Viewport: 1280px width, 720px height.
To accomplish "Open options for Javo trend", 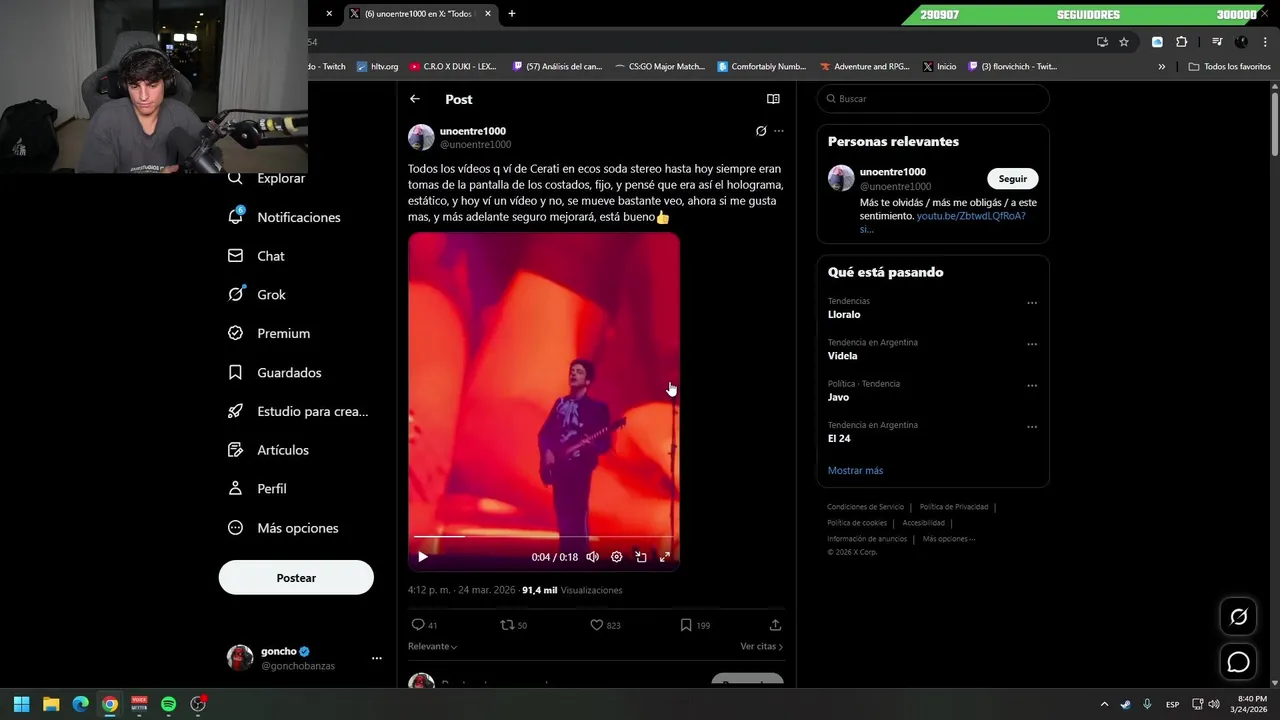I will click(1032, 386).
